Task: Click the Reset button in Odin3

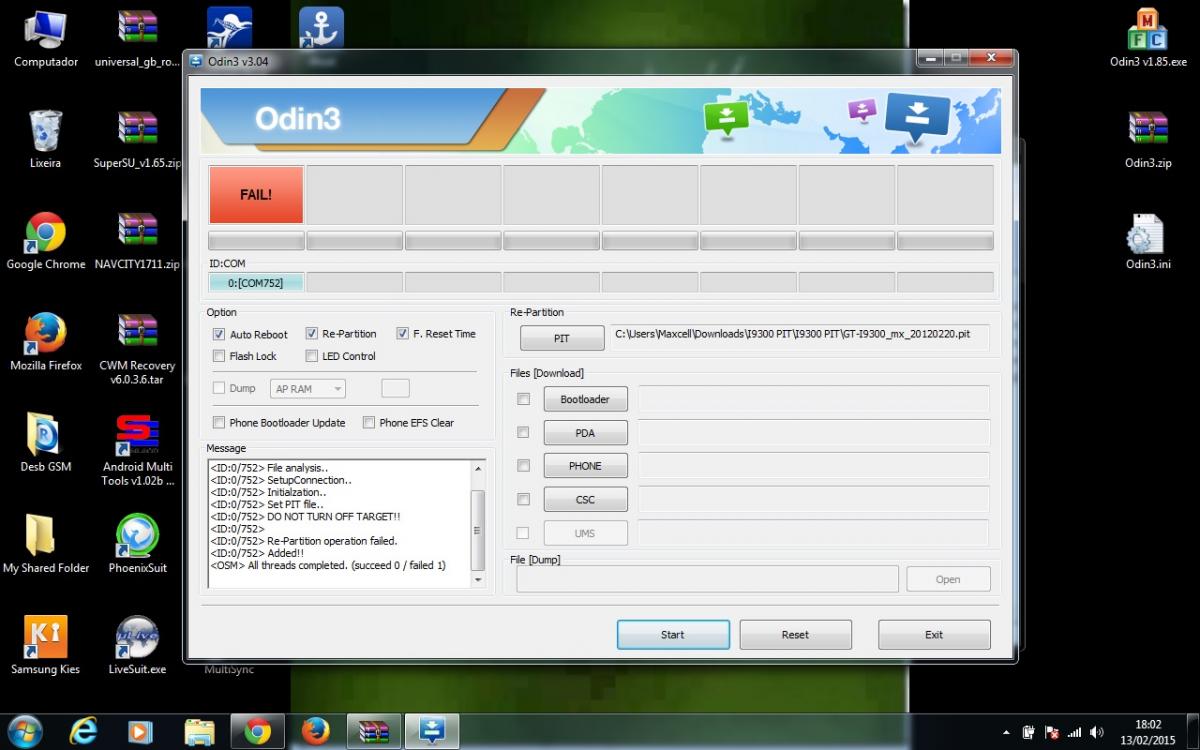Action: click(795, 634)
